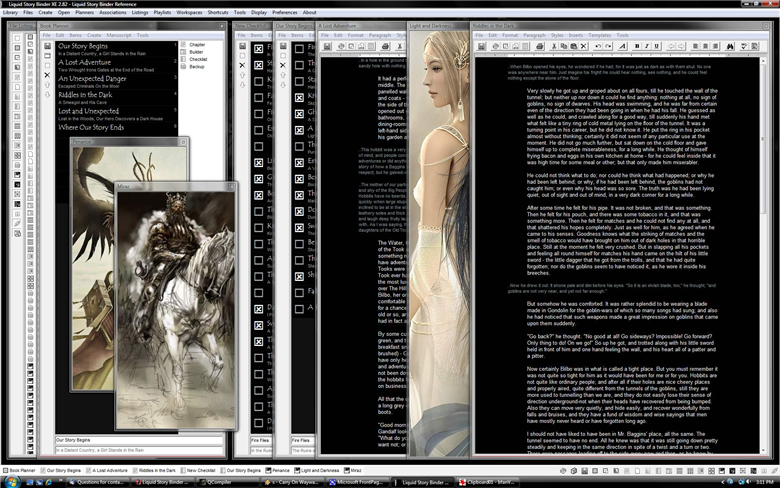Open the Preferences menu

tap(285, 12)
